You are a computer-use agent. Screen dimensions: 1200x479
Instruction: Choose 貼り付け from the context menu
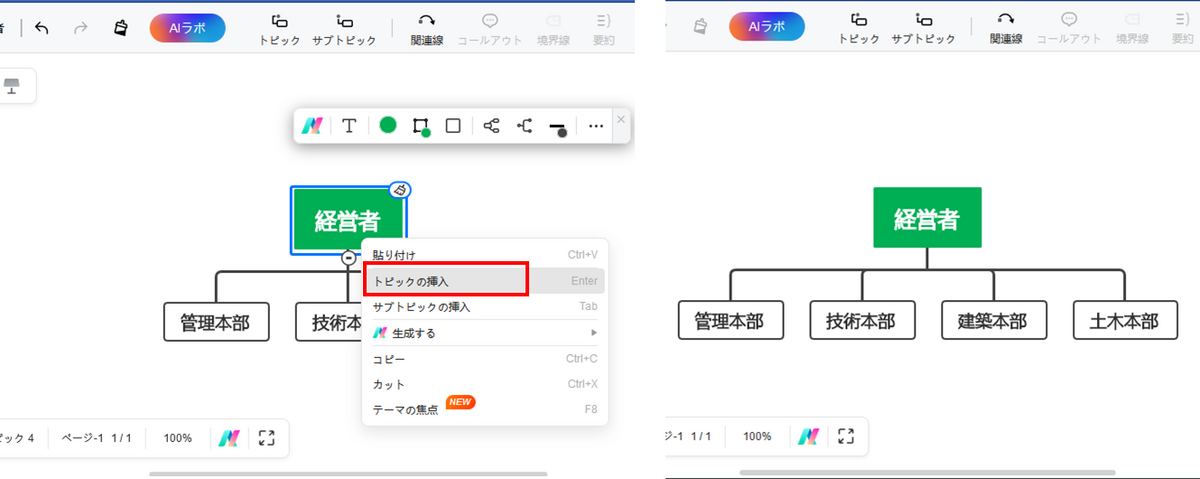click(x=485, y=255)
